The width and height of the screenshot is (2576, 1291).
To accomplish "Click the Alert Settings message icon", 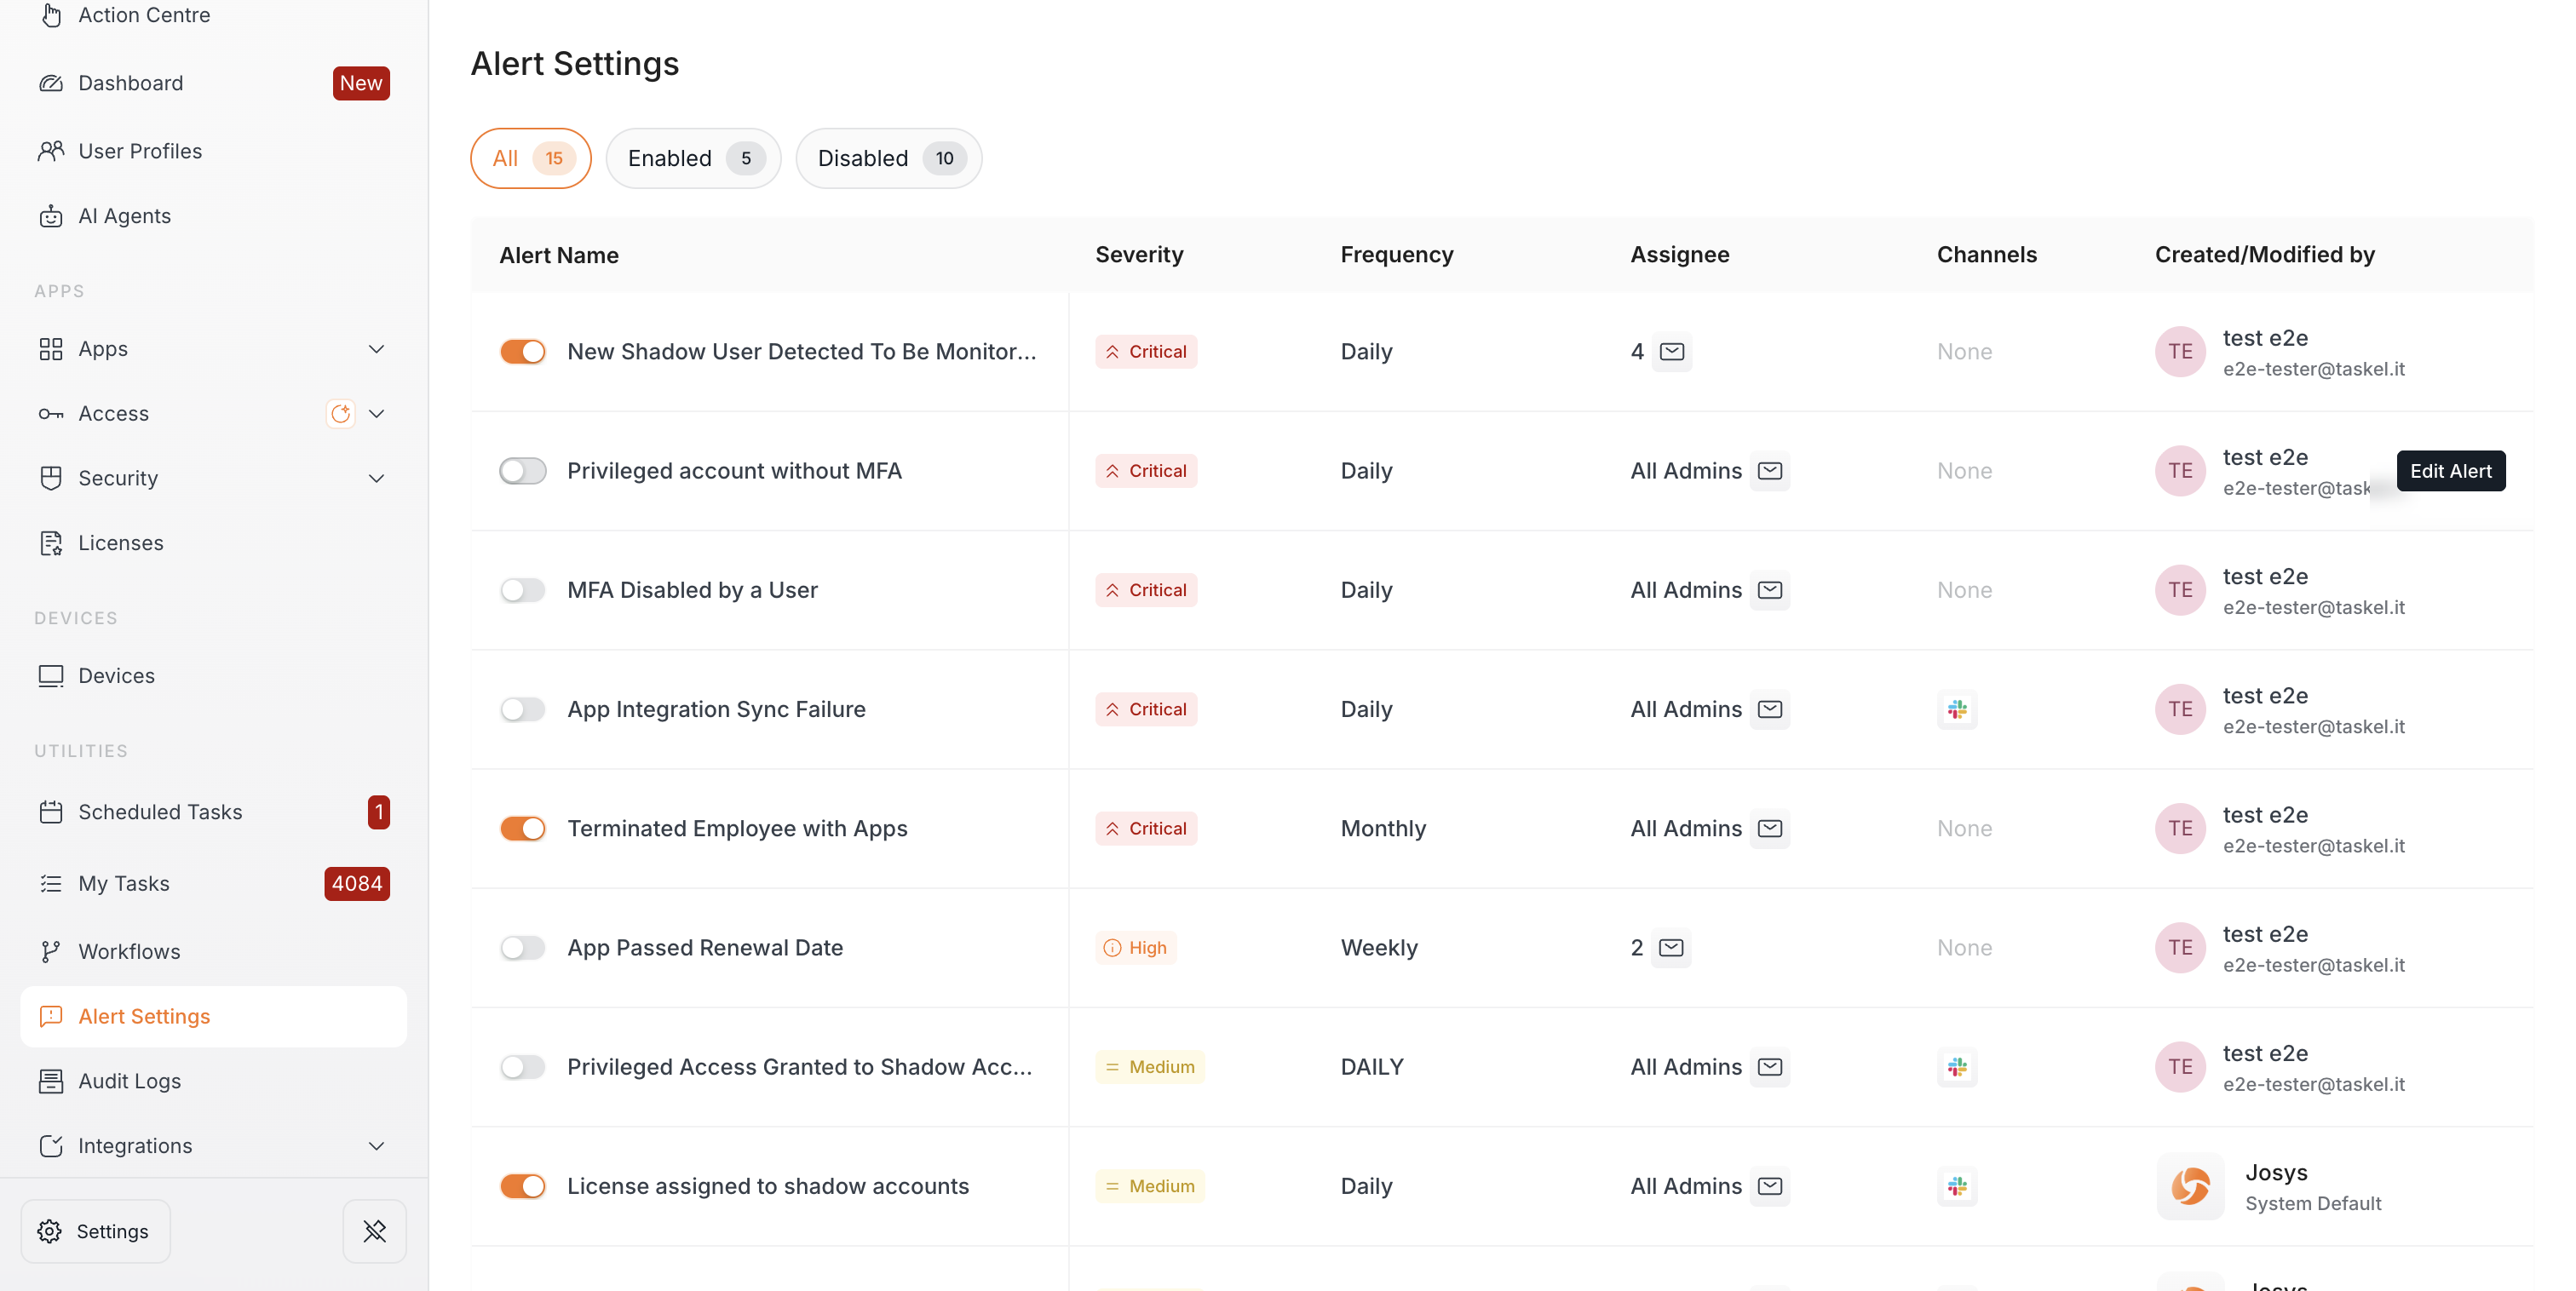I will click(51, 1017).
